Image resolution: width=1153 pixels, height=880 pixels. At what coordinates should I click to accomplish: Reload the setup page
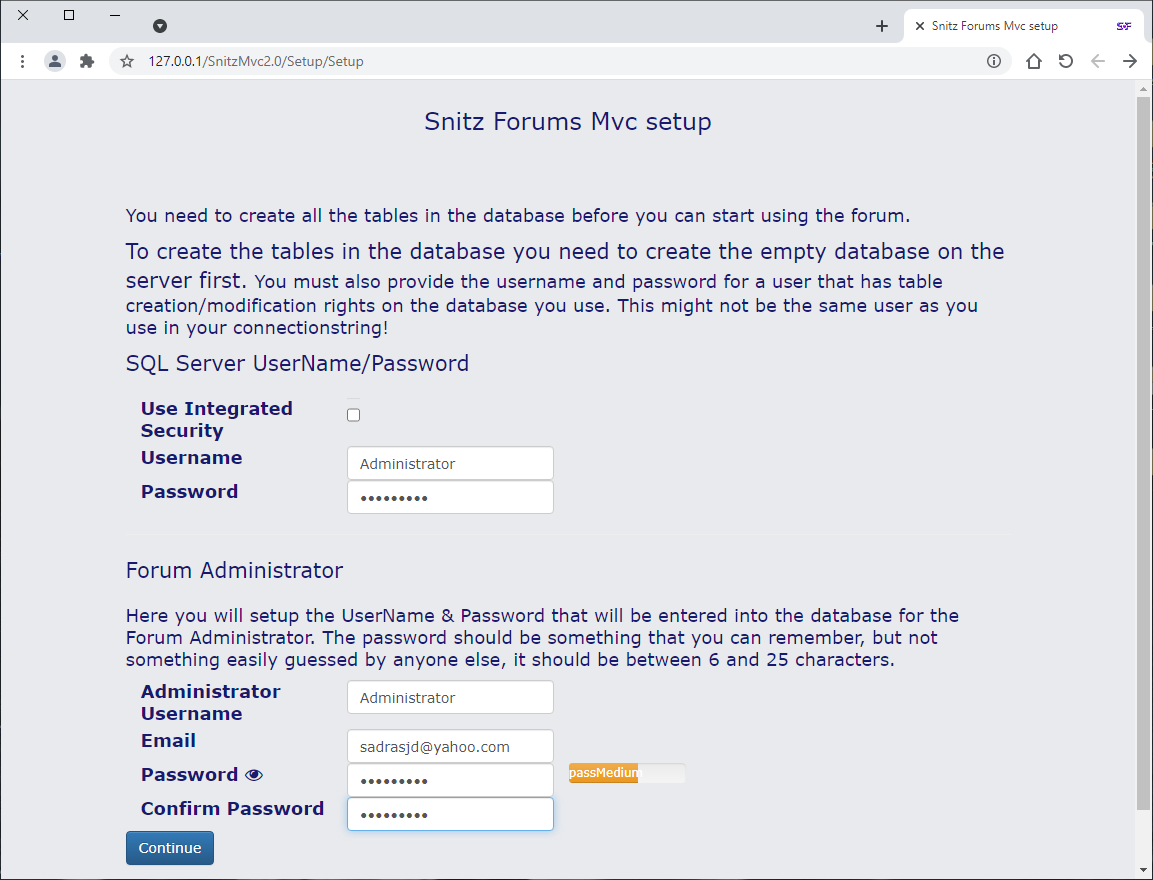point(1066,61)
